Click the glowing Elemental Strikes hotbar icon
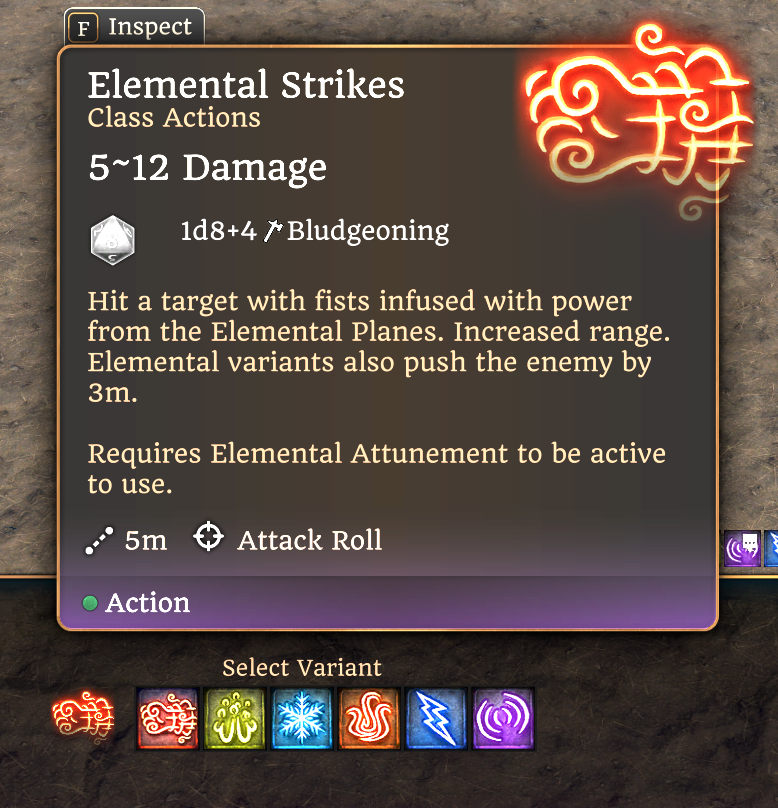This screenshot has width=778, height=808. pos(83,716)
